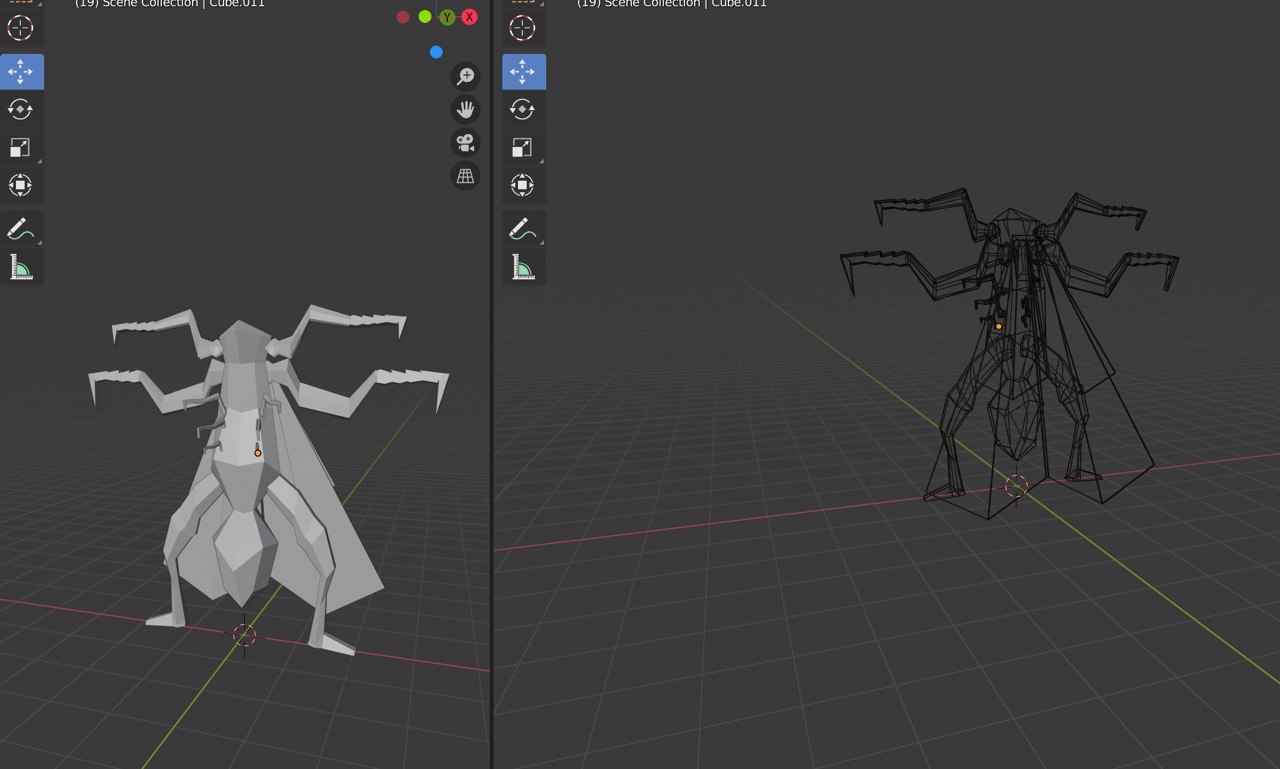
Task: Select the Scale tool in left viewport
Action: tap(21, 147)
